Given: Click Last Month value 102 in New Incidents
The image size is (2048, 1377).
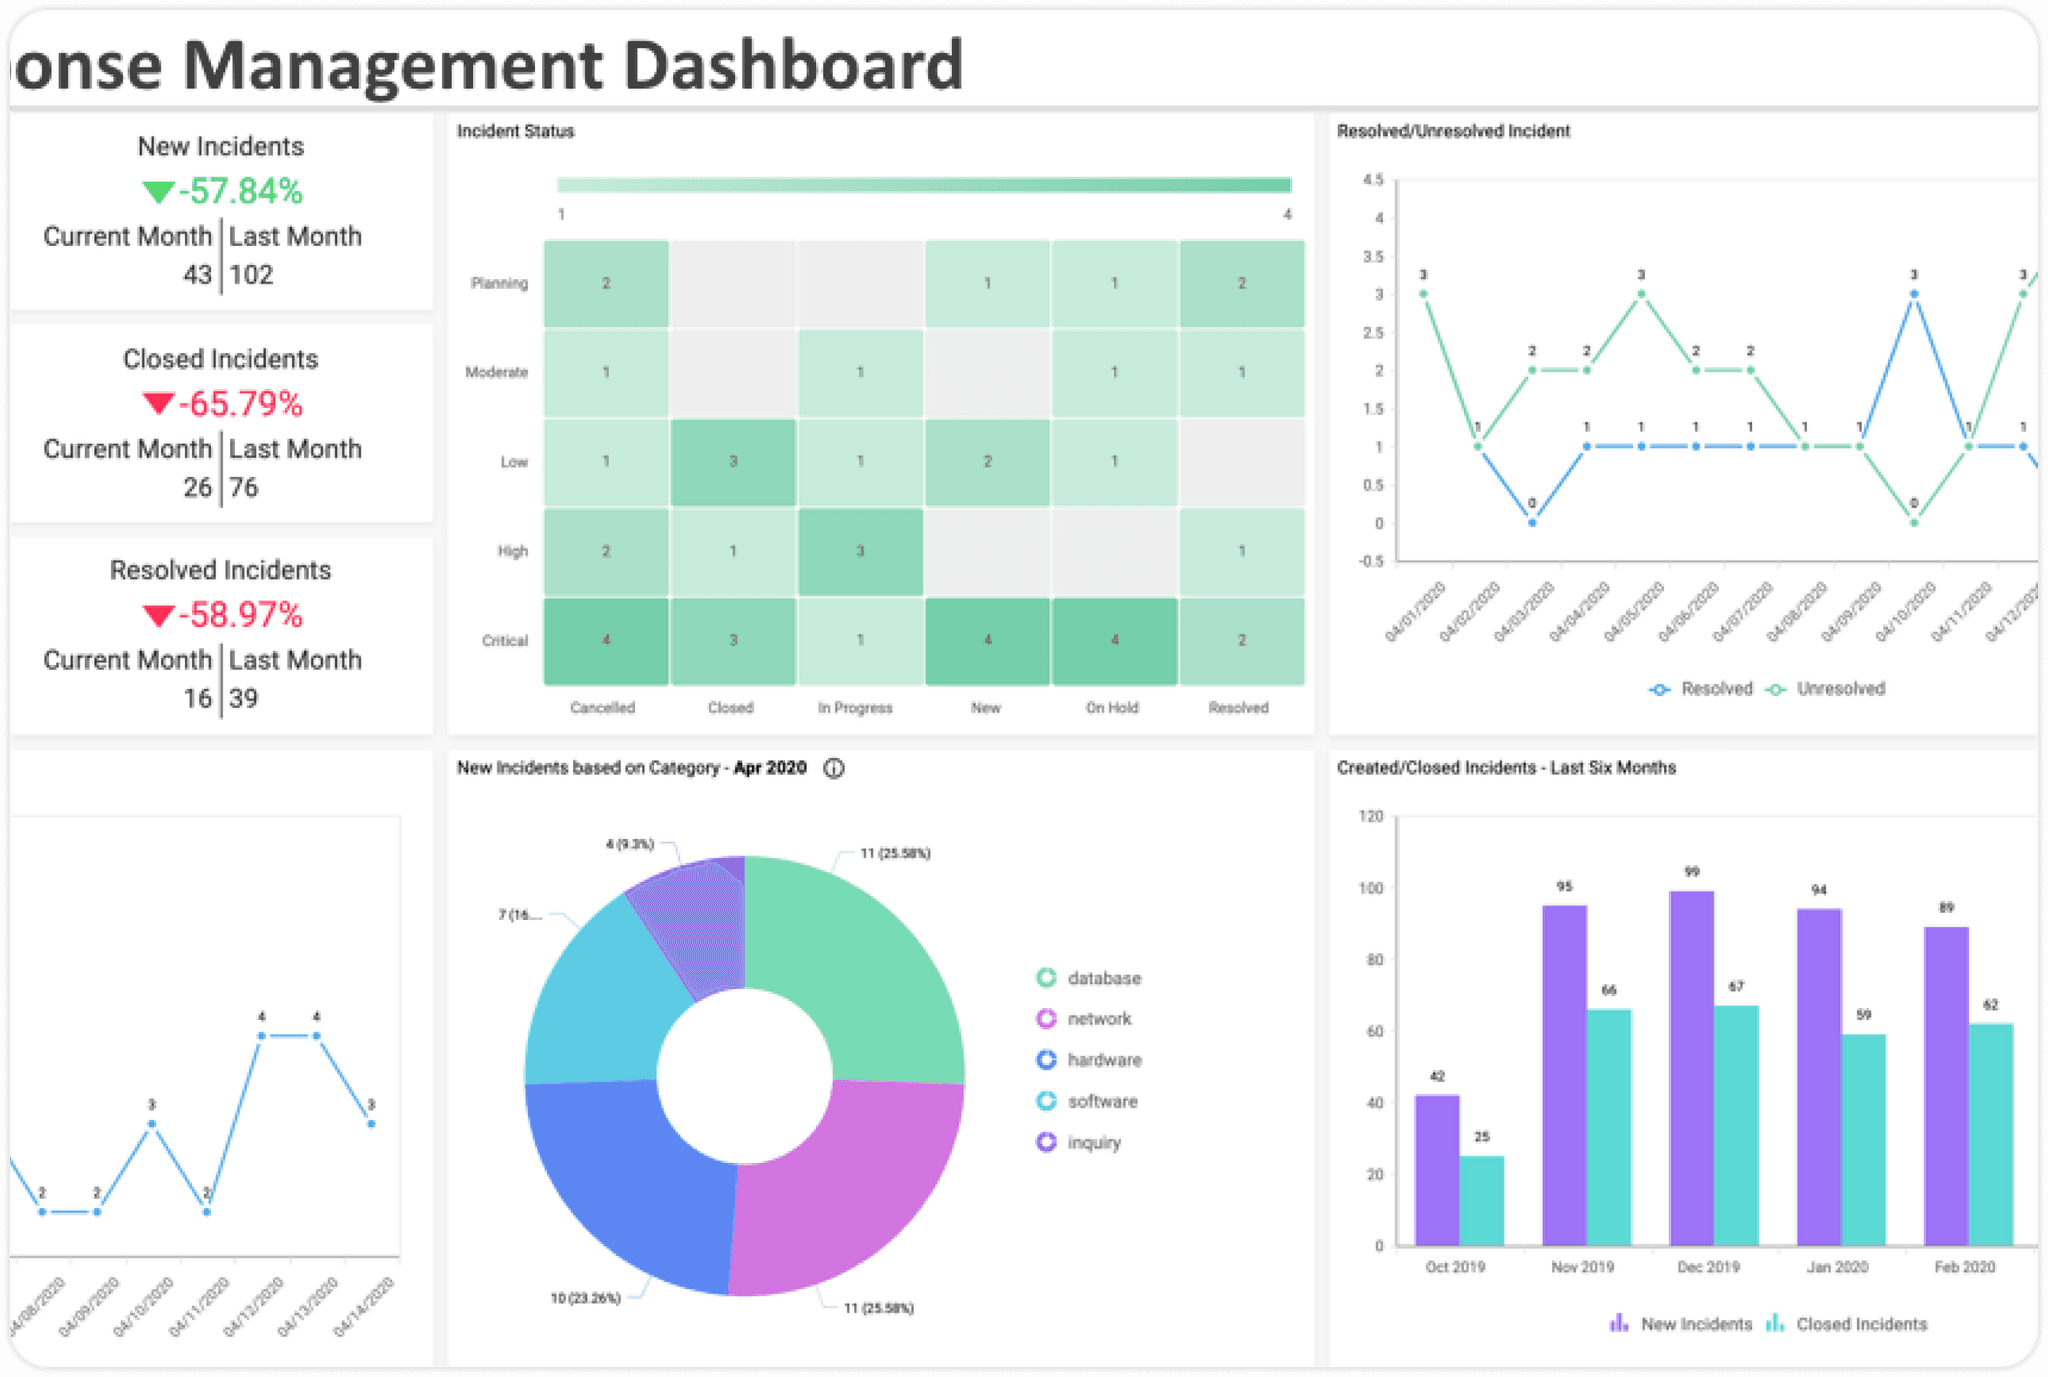Looking at the screenshot, I should (251, 275).
